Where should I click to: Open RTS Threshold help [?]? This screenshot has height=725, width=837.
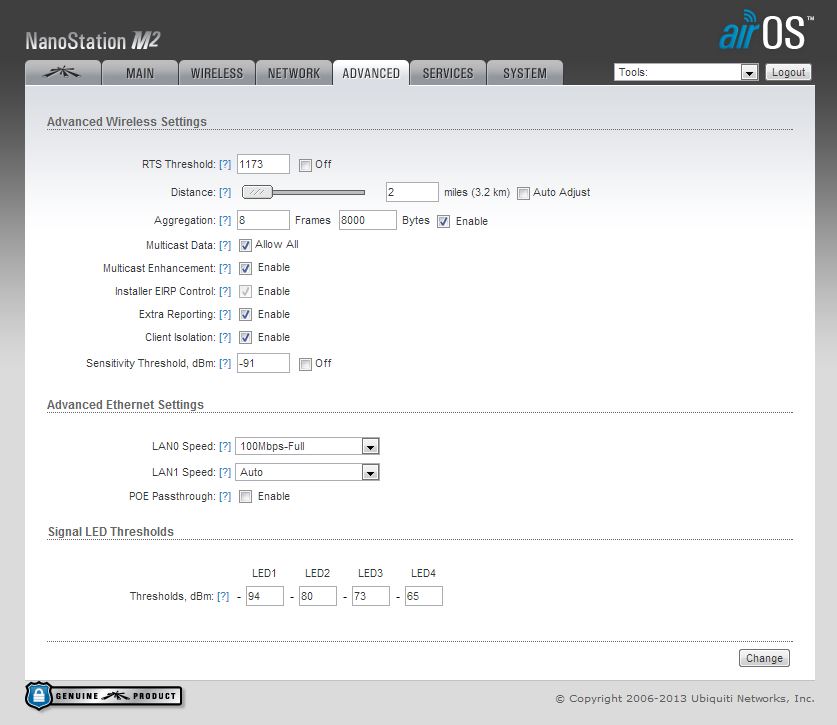(225, 164)
